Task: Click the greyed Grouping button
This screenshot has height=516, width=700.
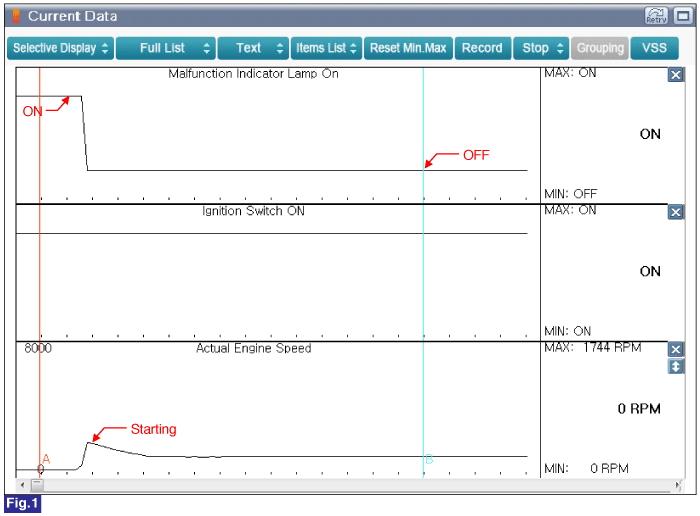Action: click(x=600, y=48)
